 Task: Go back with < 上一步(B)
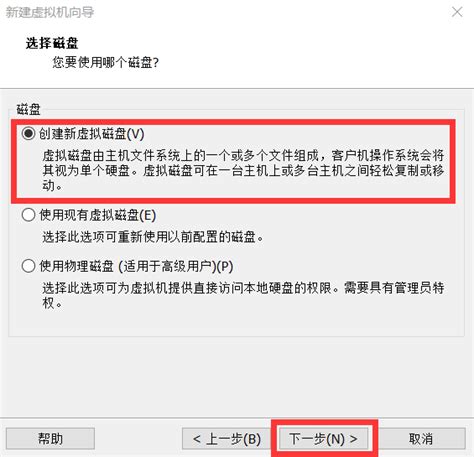pyautogui.click(x=227, y=438)
